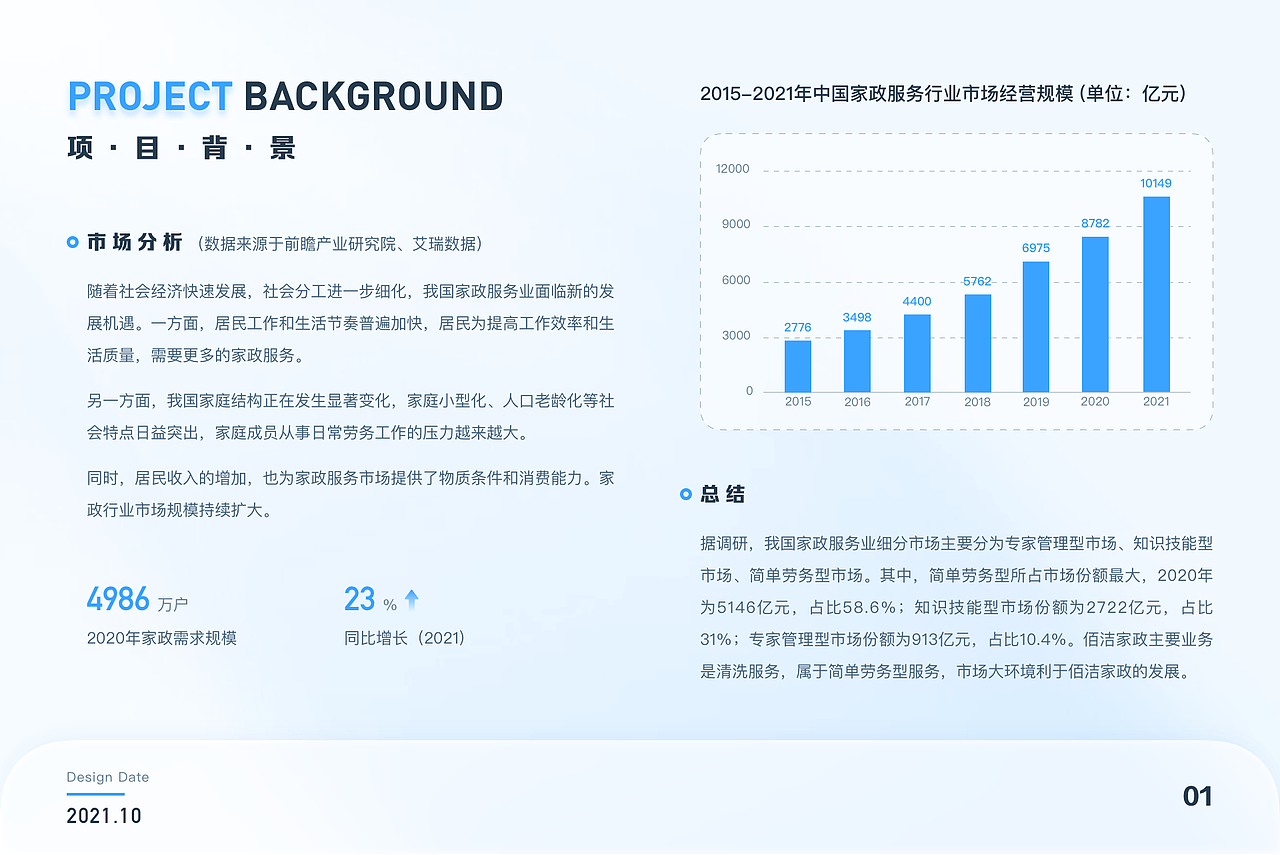Click the 12000 axis gridline value
This screenshot has height=855, width=1280.
tap(731, 169)
